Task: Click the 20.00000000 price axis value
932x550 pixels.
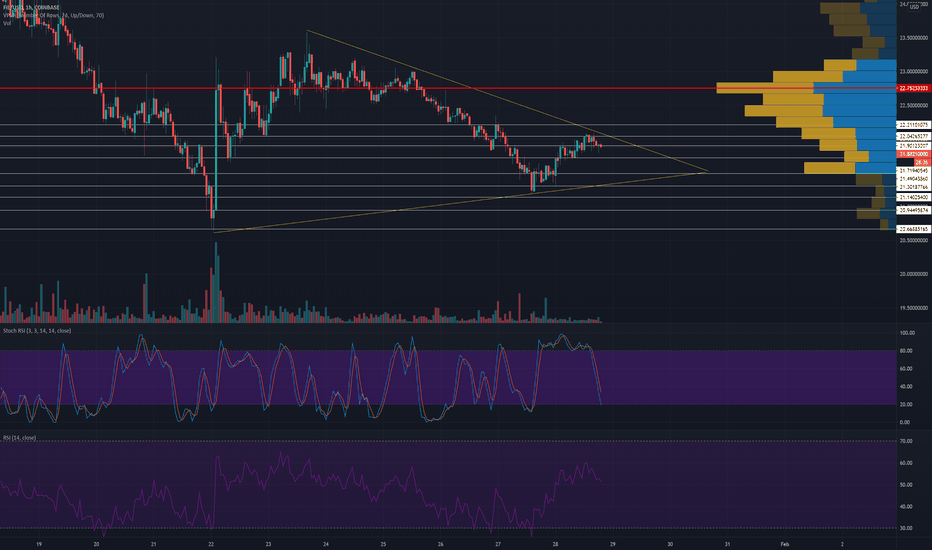Action: tap(914, 274)
